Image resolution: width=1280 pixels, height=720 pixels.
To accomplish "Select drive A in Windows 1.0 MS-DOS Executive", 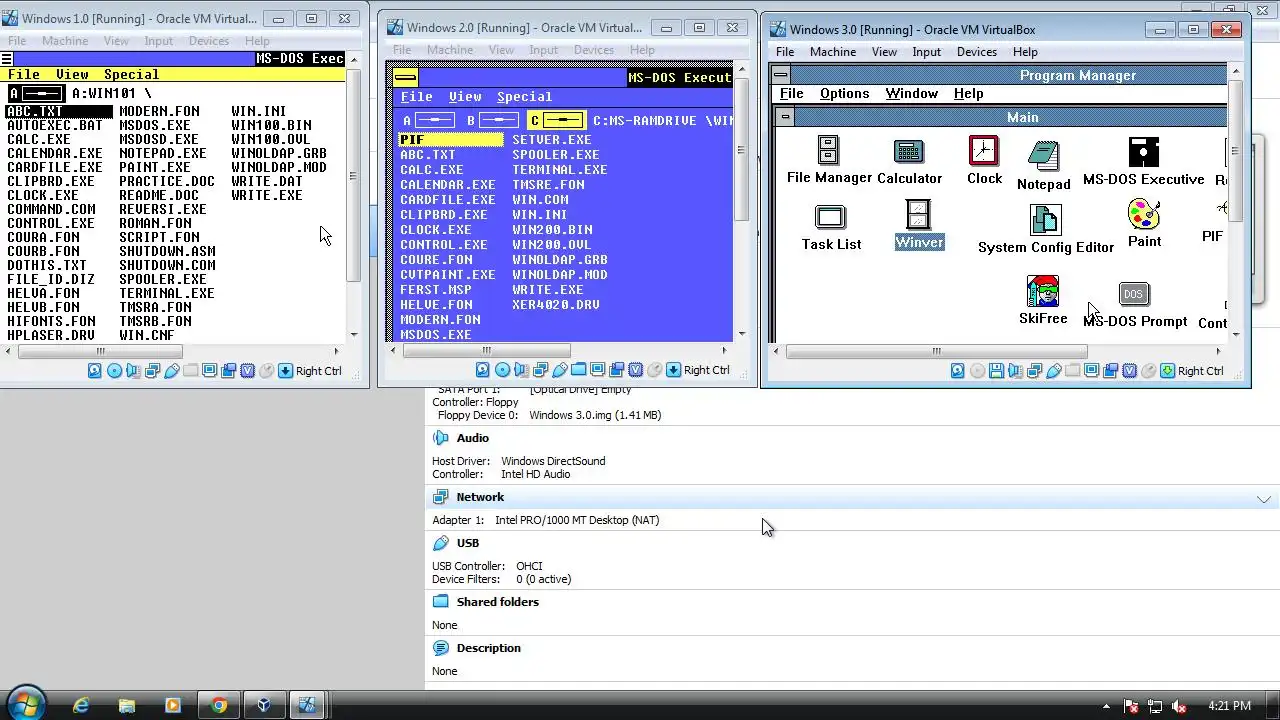I will [x=37, y=93].
